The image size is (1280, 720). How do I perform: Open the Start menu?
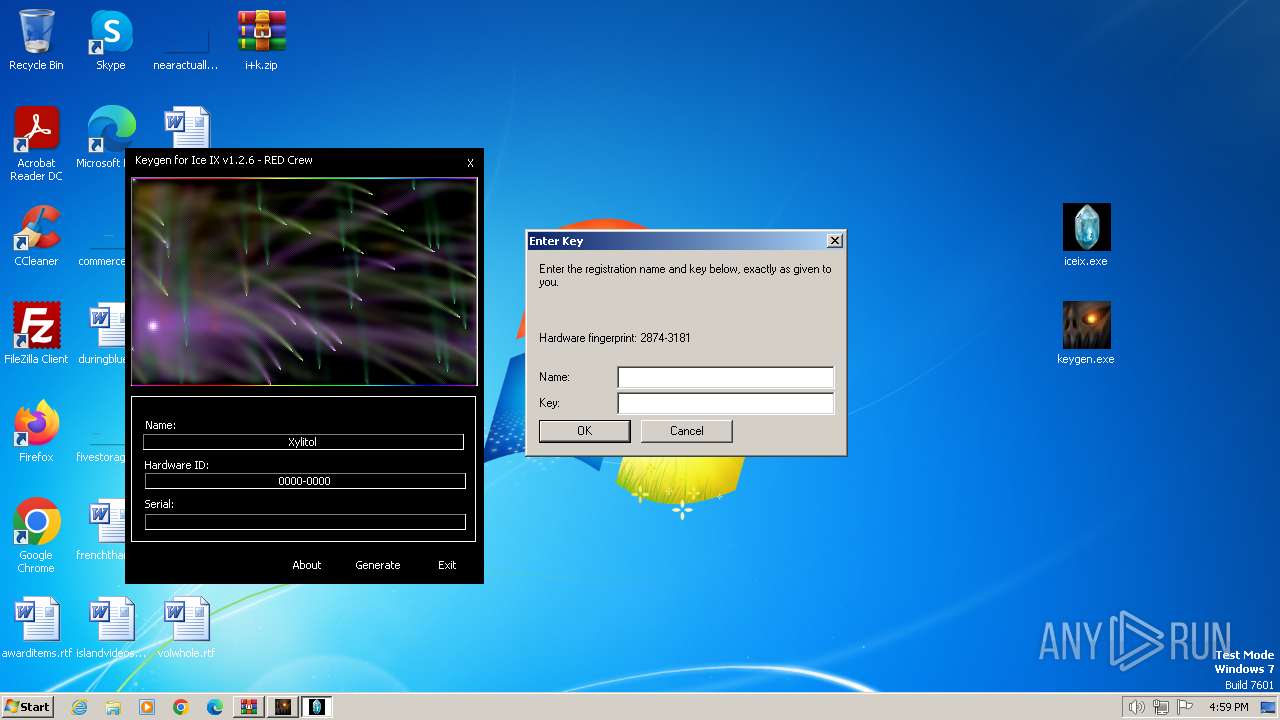tap(28, 707)
